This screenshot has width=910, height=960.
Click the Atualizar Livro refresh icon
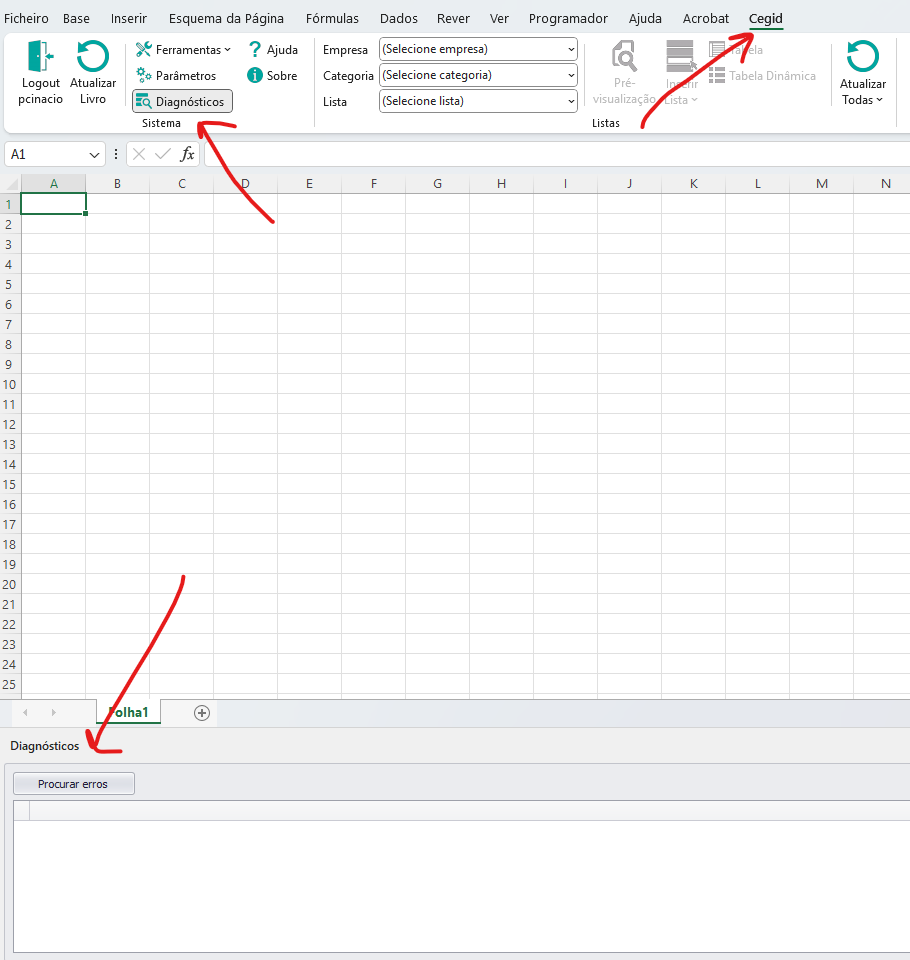coord(93,56)
